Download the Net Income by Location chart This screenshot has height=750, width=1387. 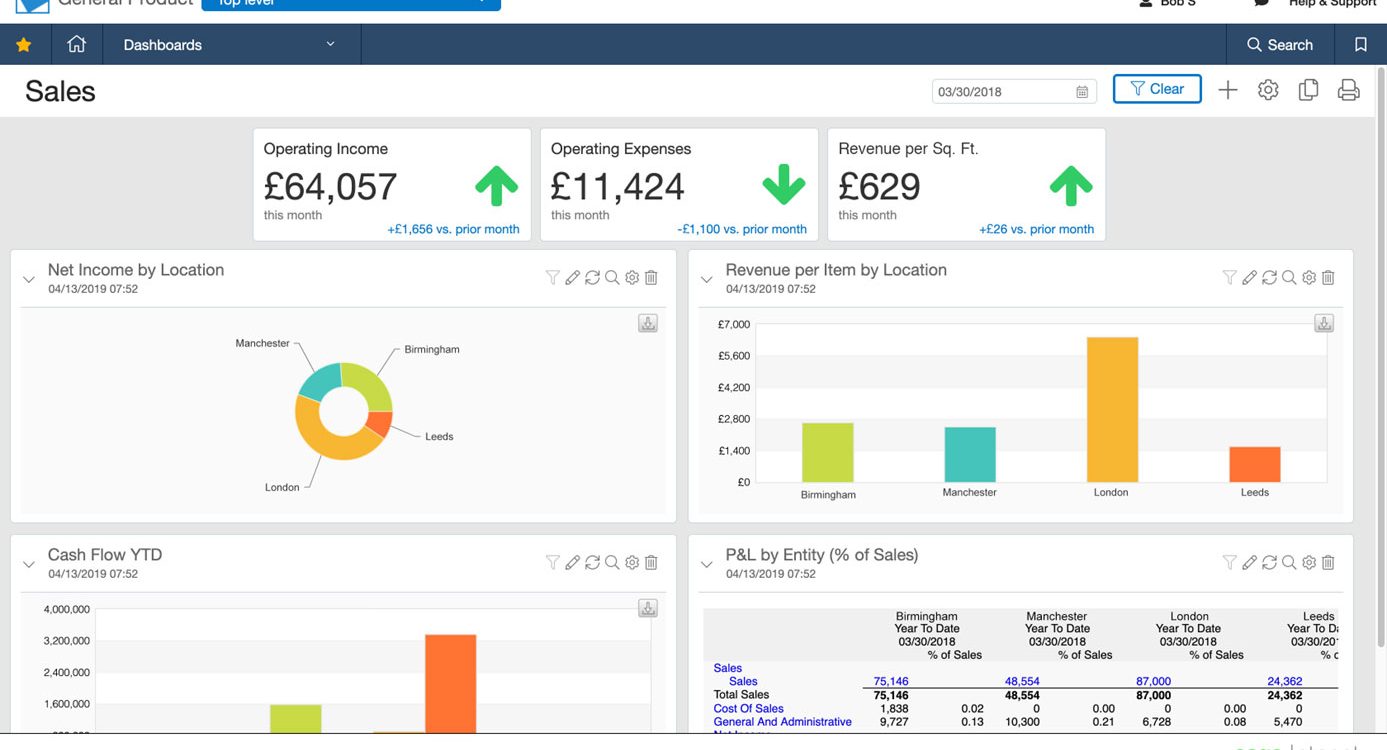648,323
